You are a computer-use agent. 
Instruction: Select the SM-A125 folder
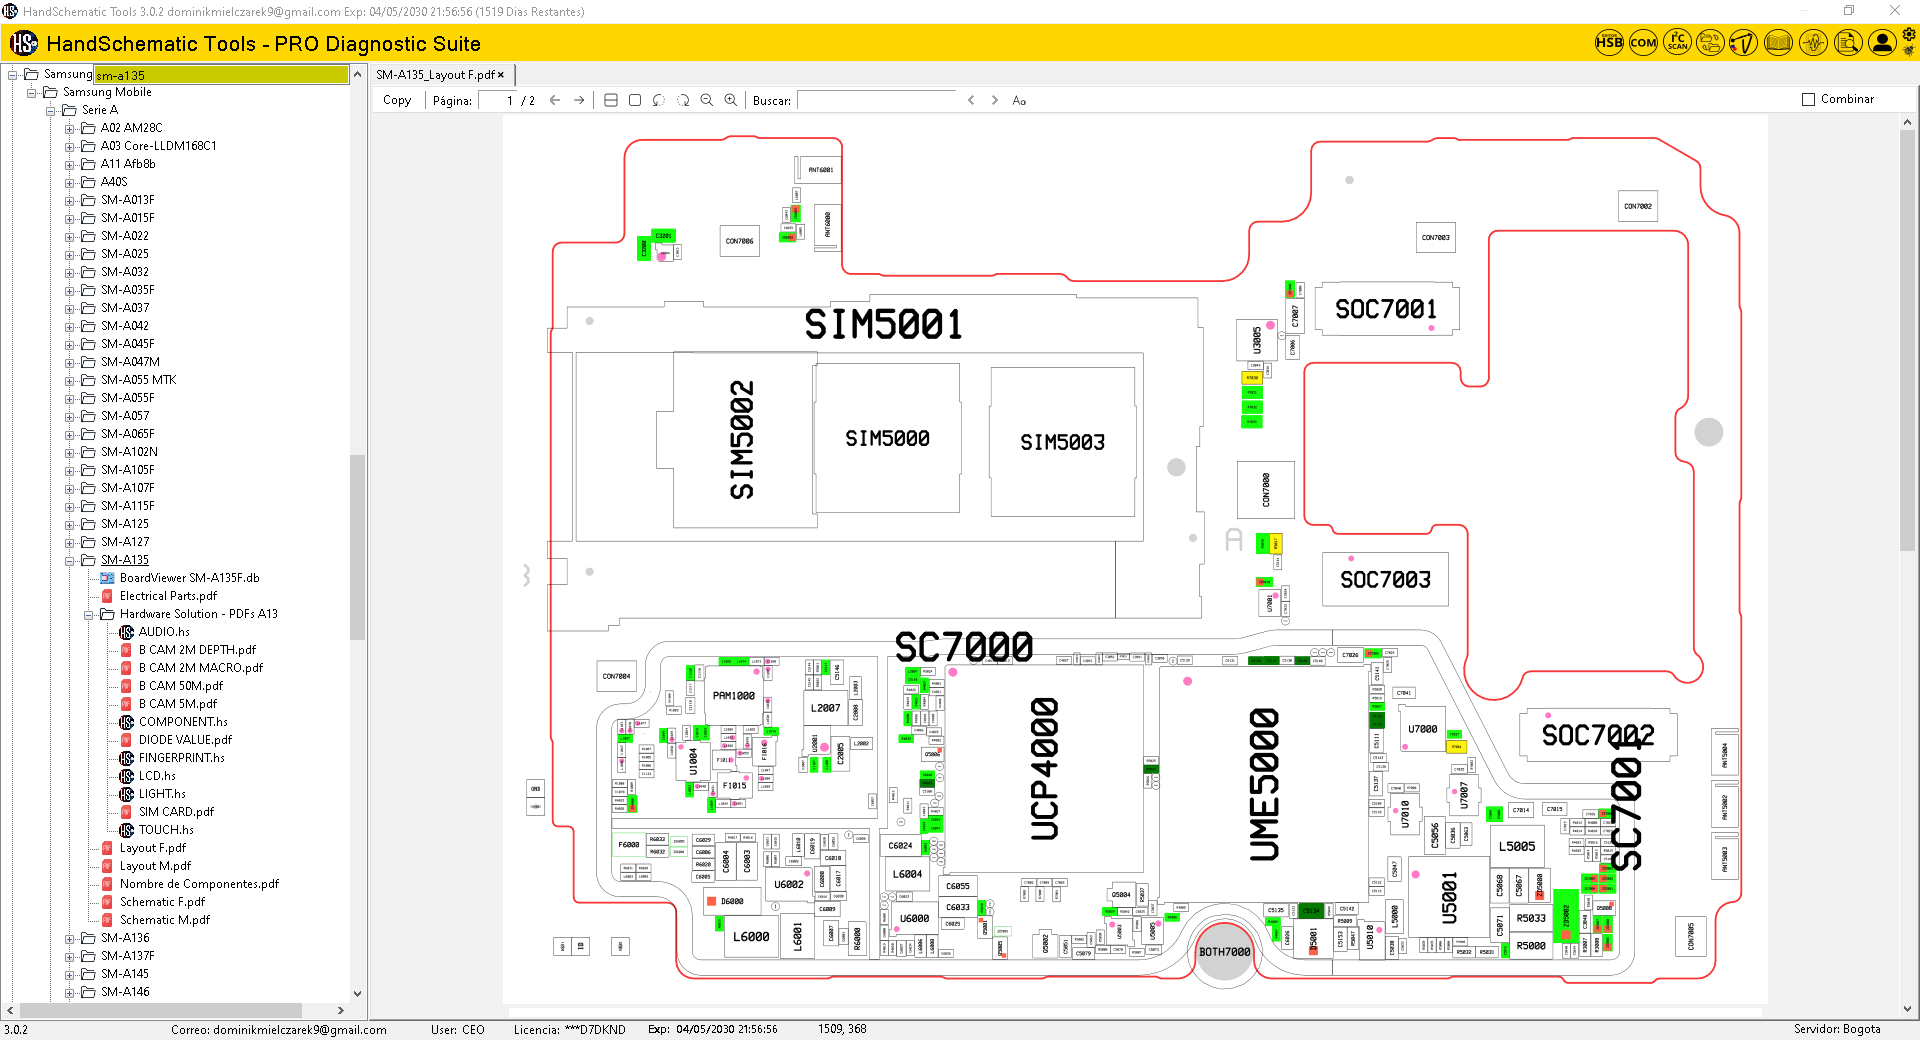[x=124, y=524]
